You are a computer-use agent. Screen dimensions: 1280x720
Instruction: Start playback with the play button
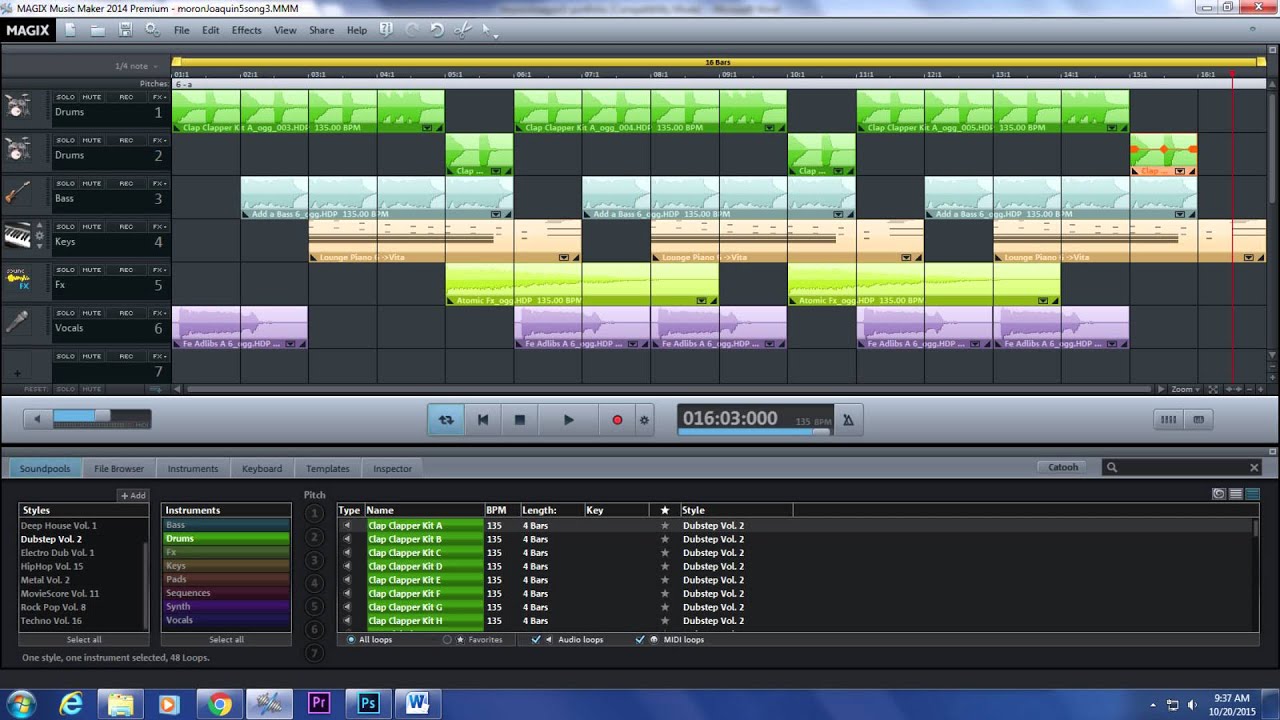(568, 420)
